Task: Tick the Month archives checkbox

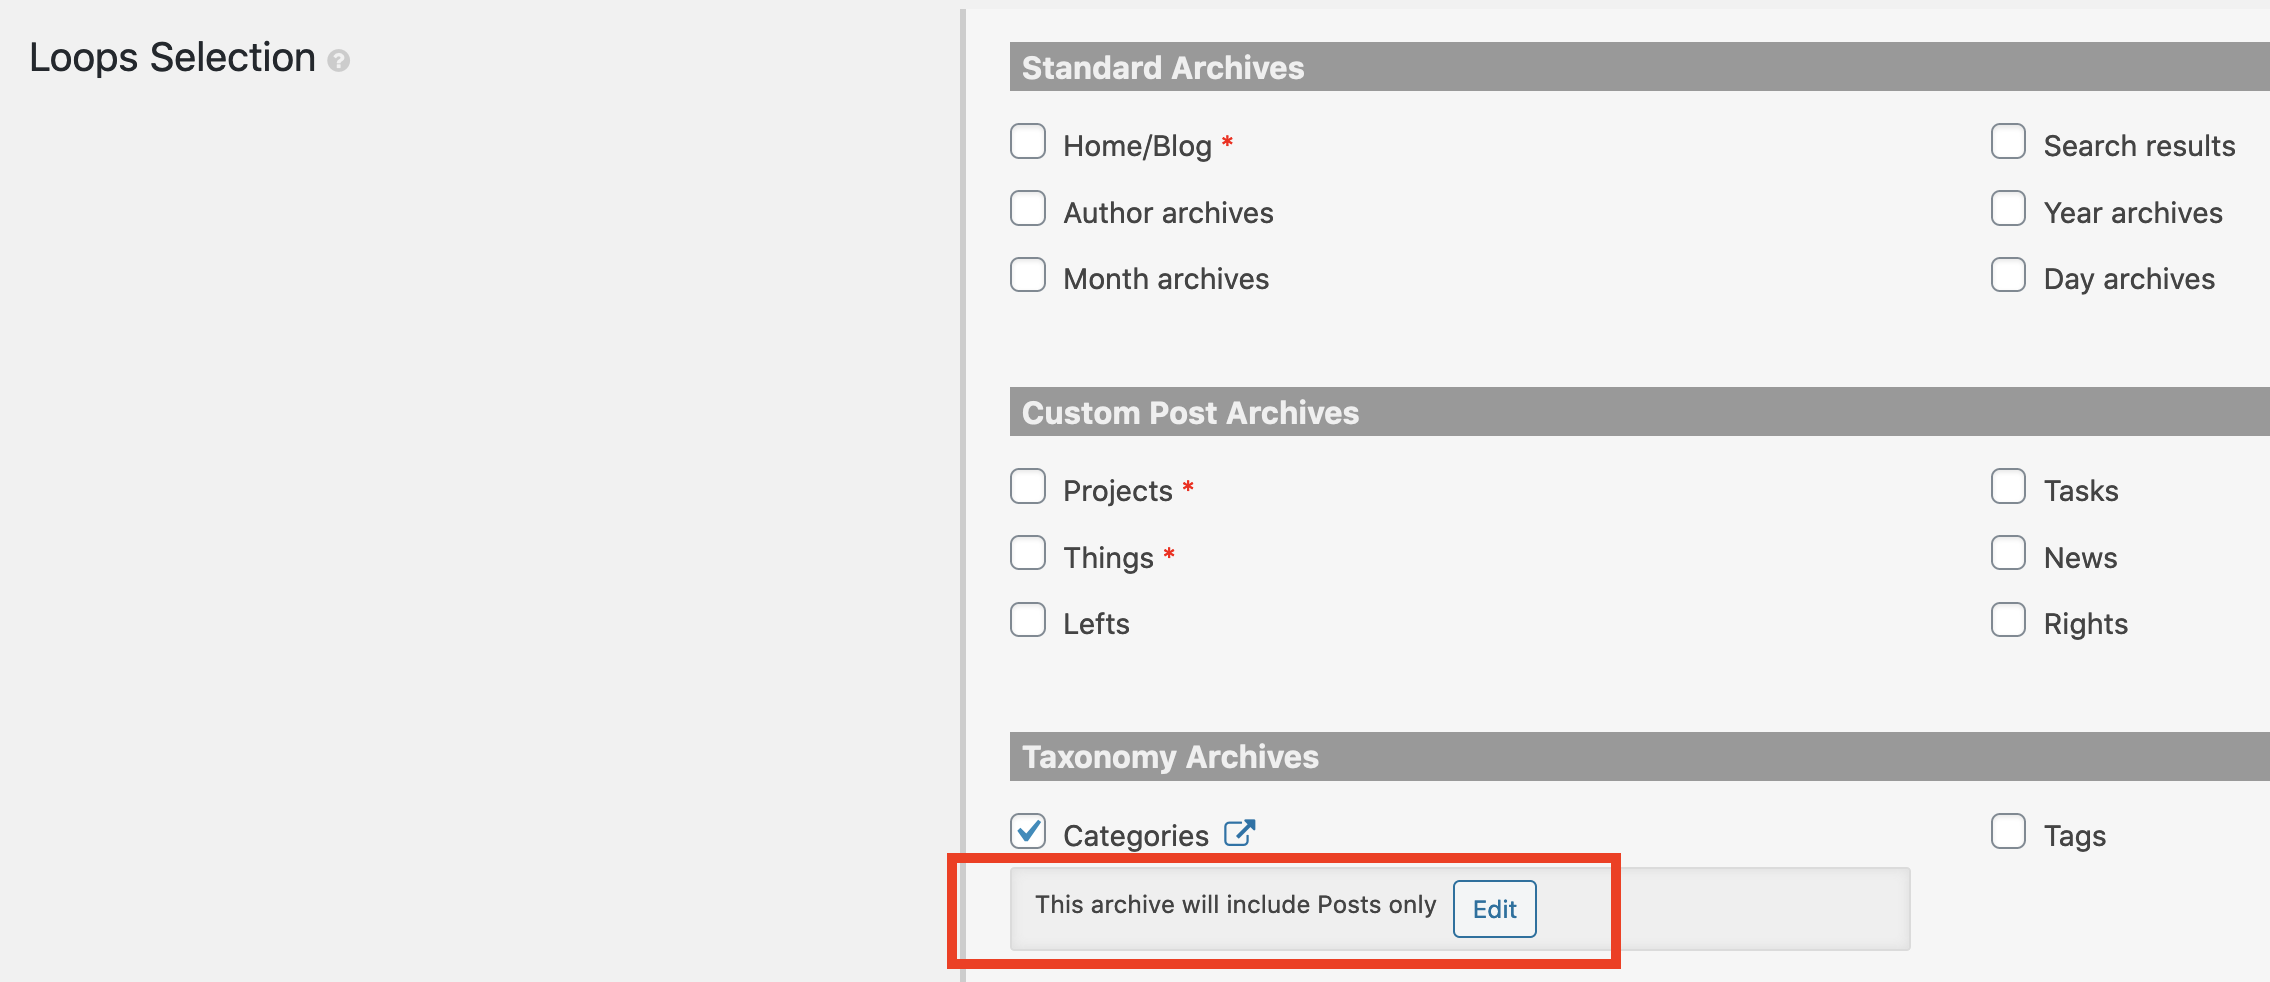Action: tap(1028, 275)
